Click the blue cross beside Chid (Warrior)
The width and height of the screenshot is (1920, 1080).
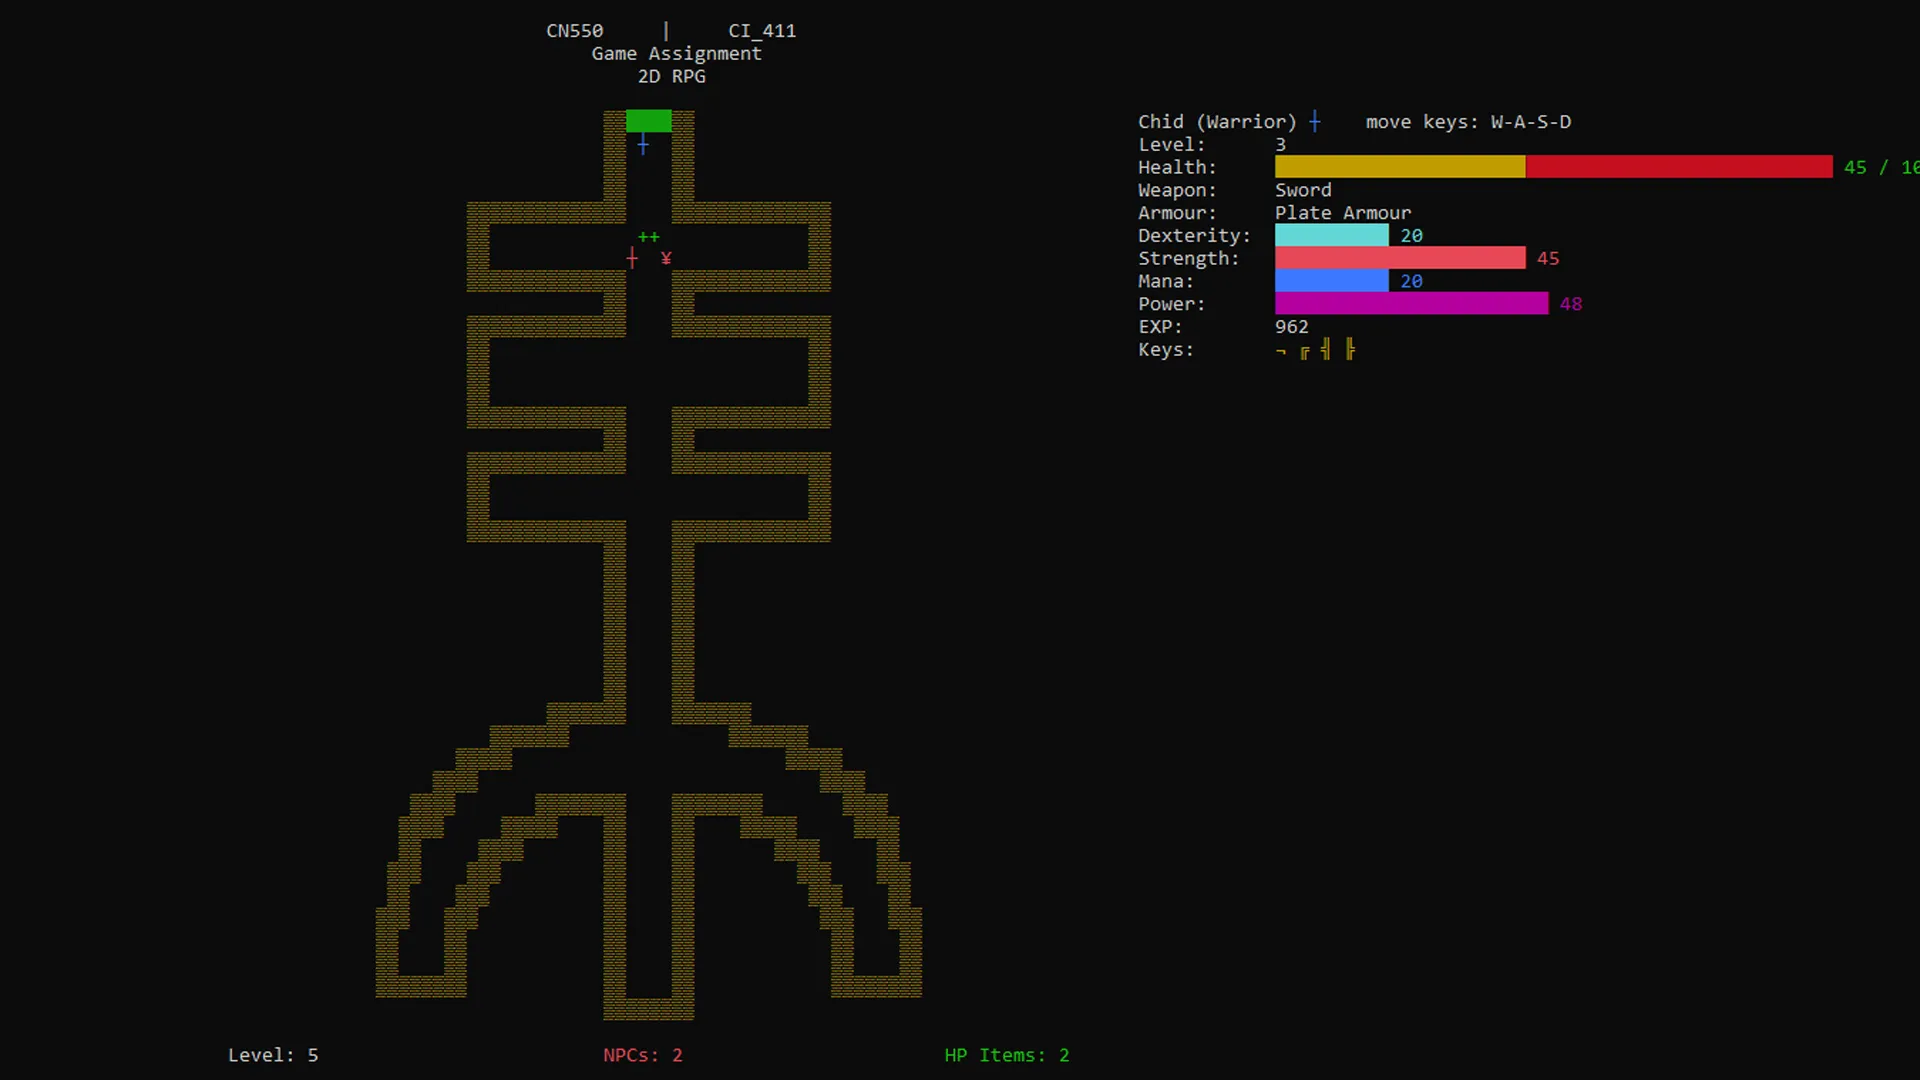tap(1315, 121)
